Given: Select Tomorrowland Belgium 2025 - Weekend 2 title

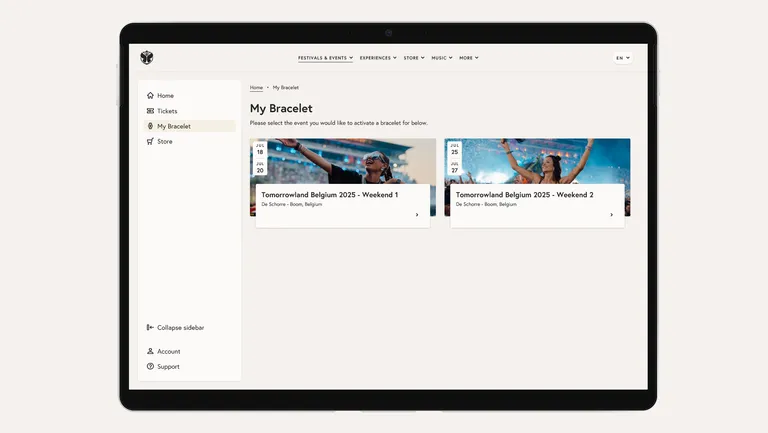Looking at the screenshot, I should (525, 194).
